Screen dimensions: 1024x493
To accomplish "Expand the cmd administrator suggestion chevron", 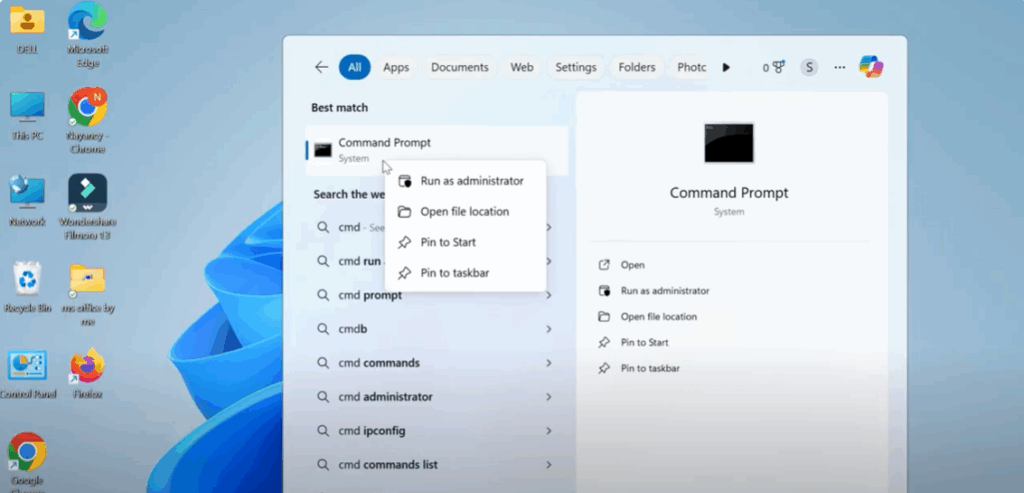I will point(549,397).
